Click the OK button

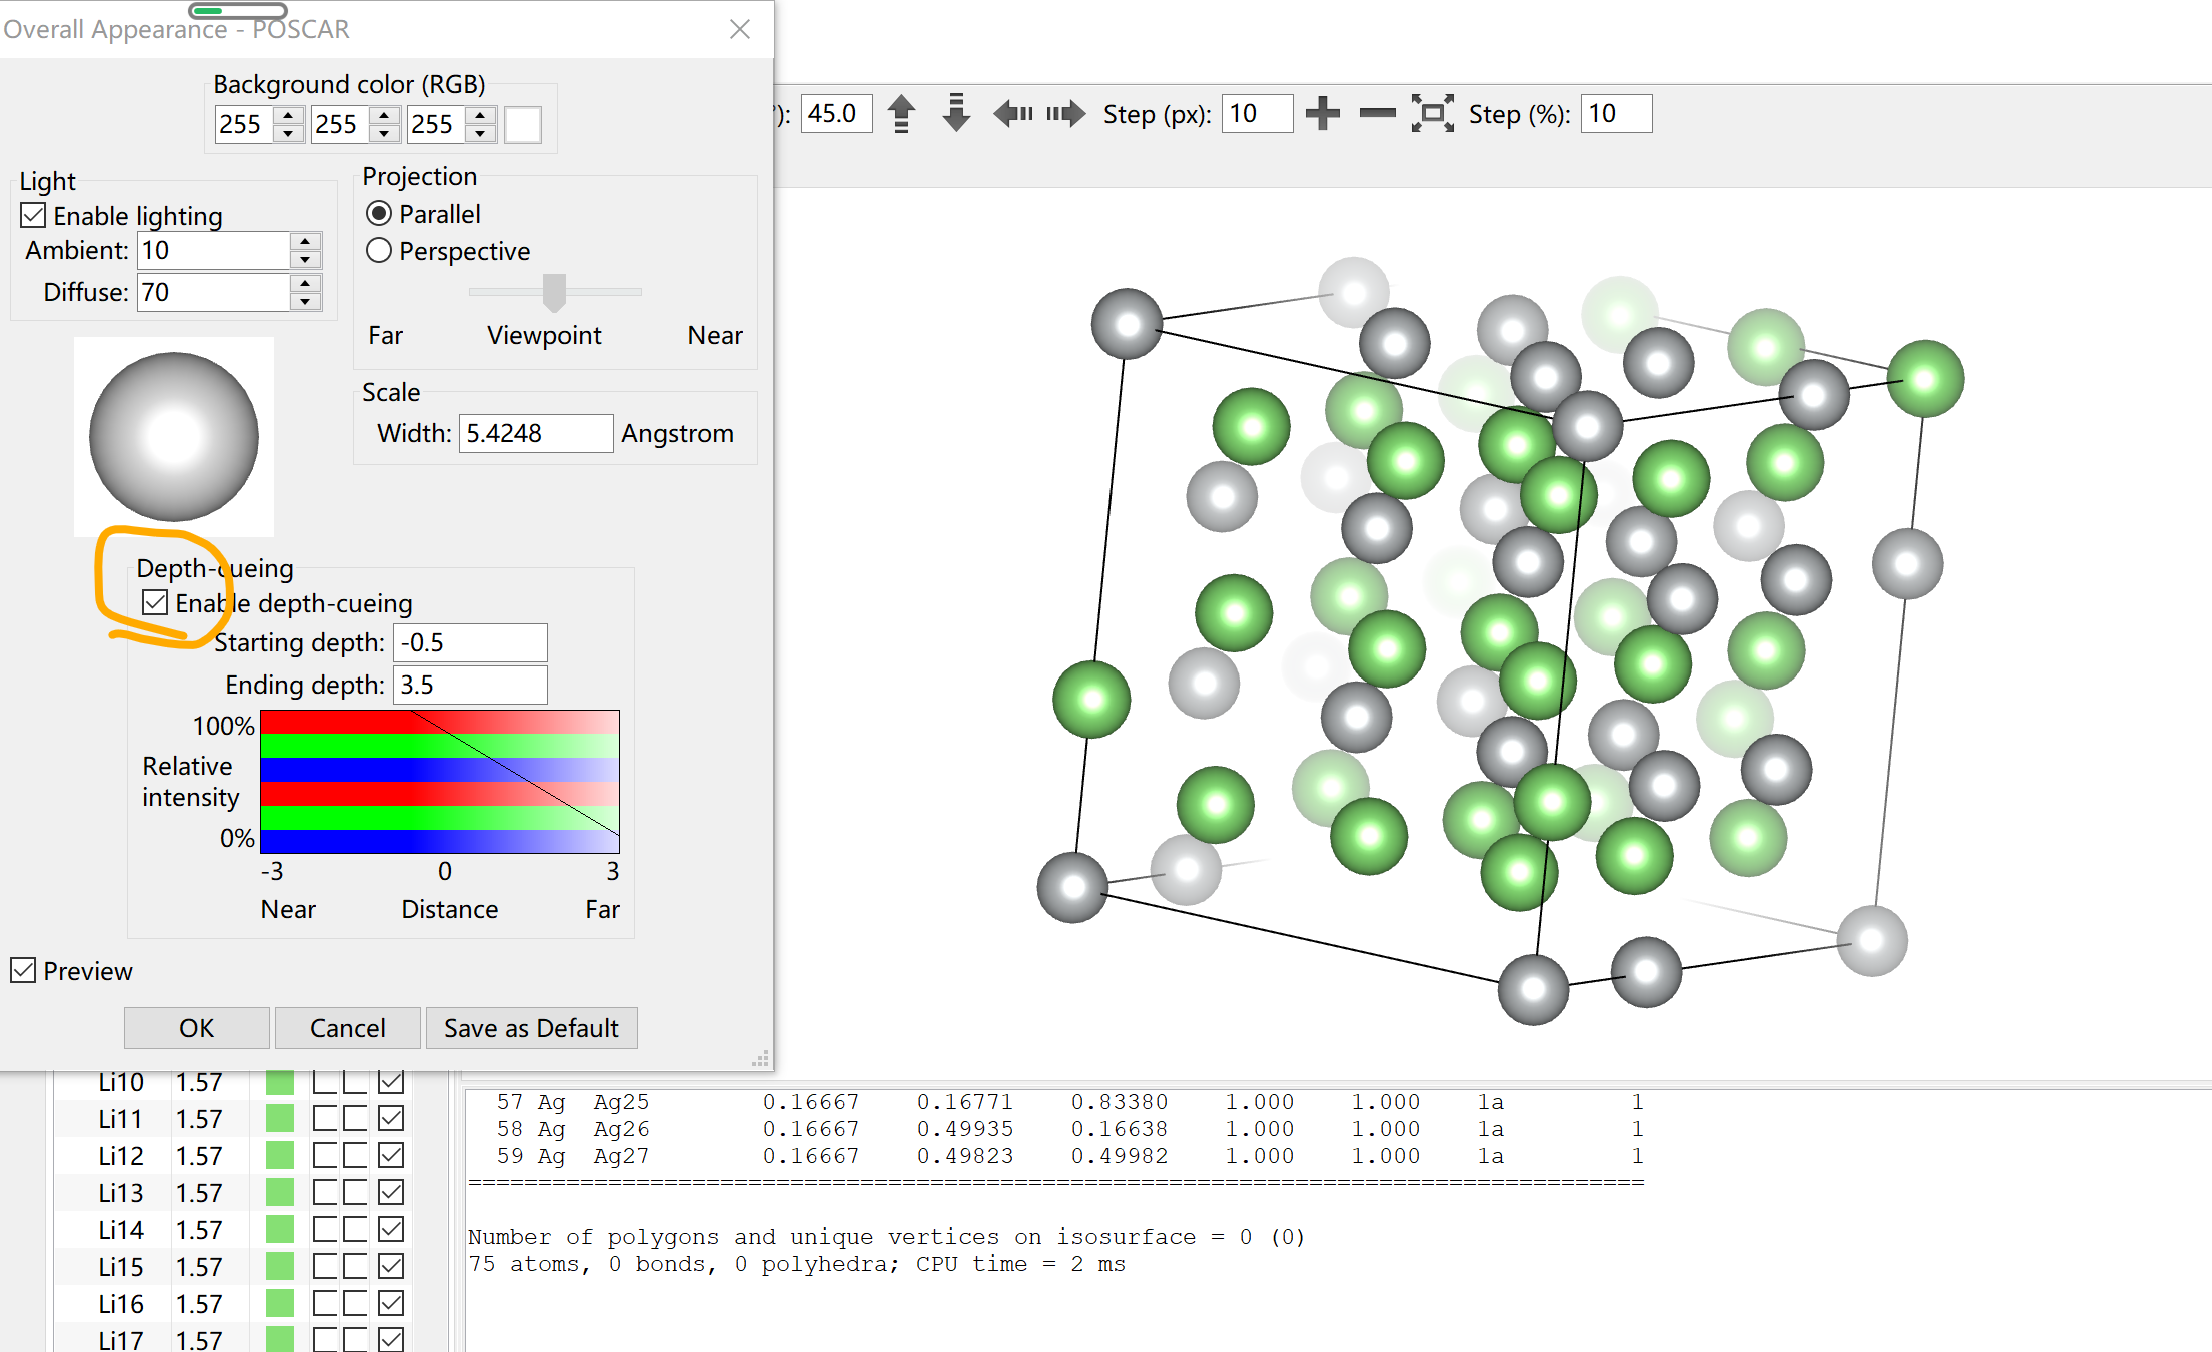[196, 1027]
